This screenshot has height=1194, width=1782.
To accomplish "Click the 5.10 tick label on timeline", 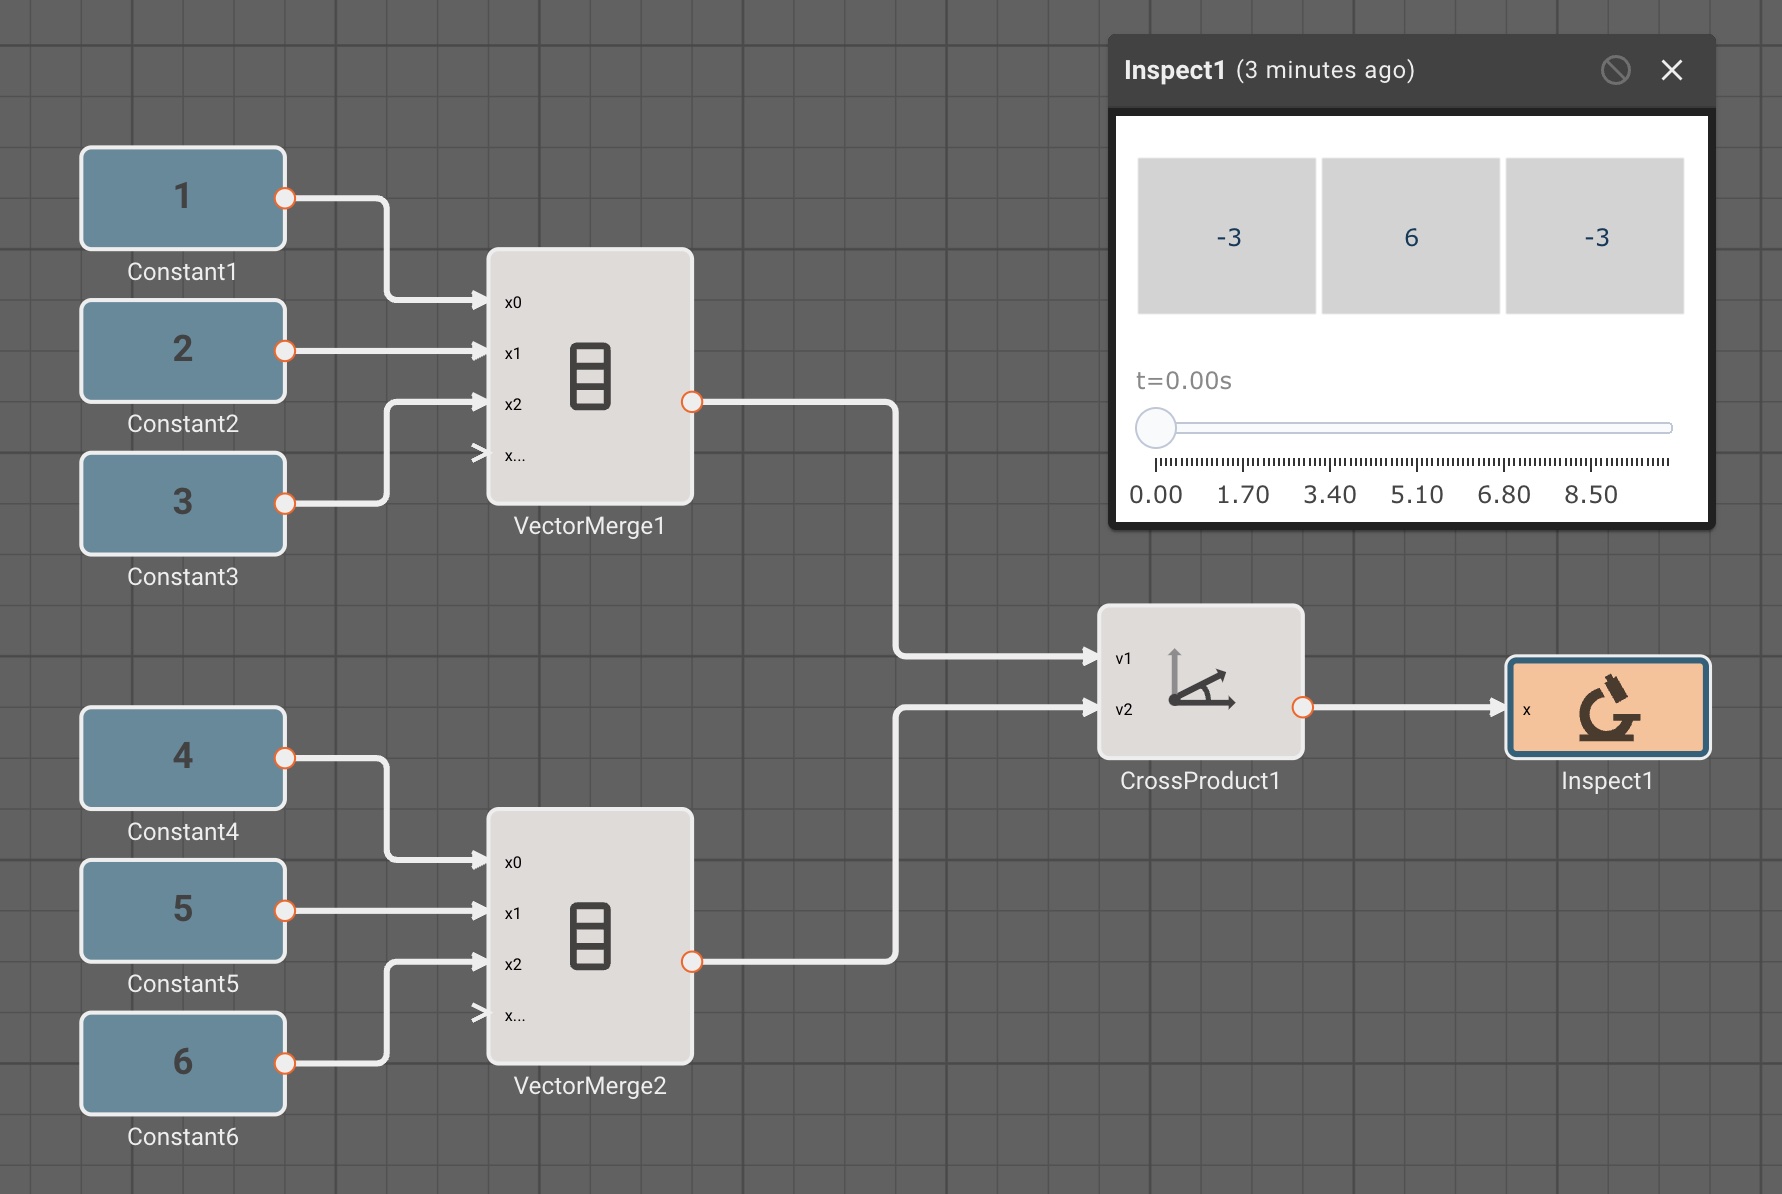I will click(1416, 494).
